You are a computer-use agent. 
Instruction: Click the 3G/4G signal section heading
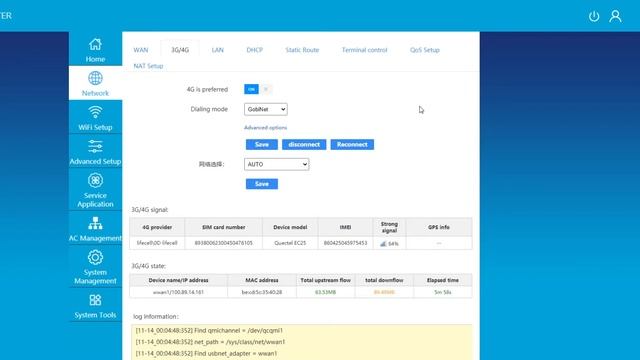pyautogui.click(x=149, y=209)
